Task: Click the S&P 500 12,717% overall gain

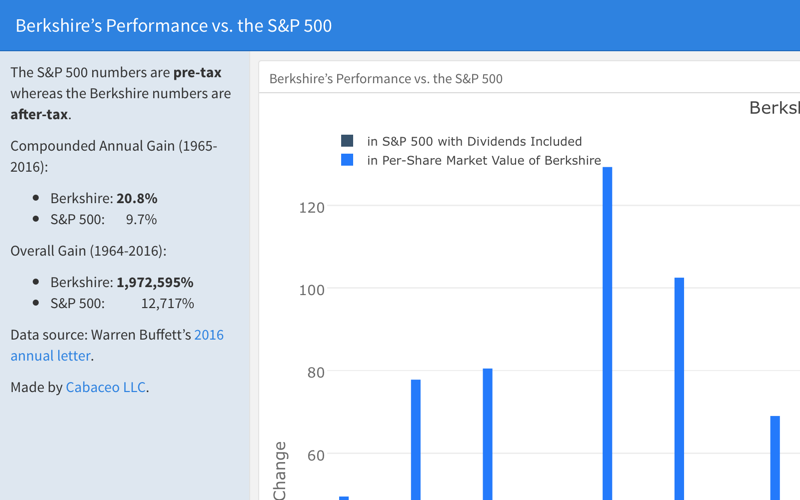Action: point(167,303)
